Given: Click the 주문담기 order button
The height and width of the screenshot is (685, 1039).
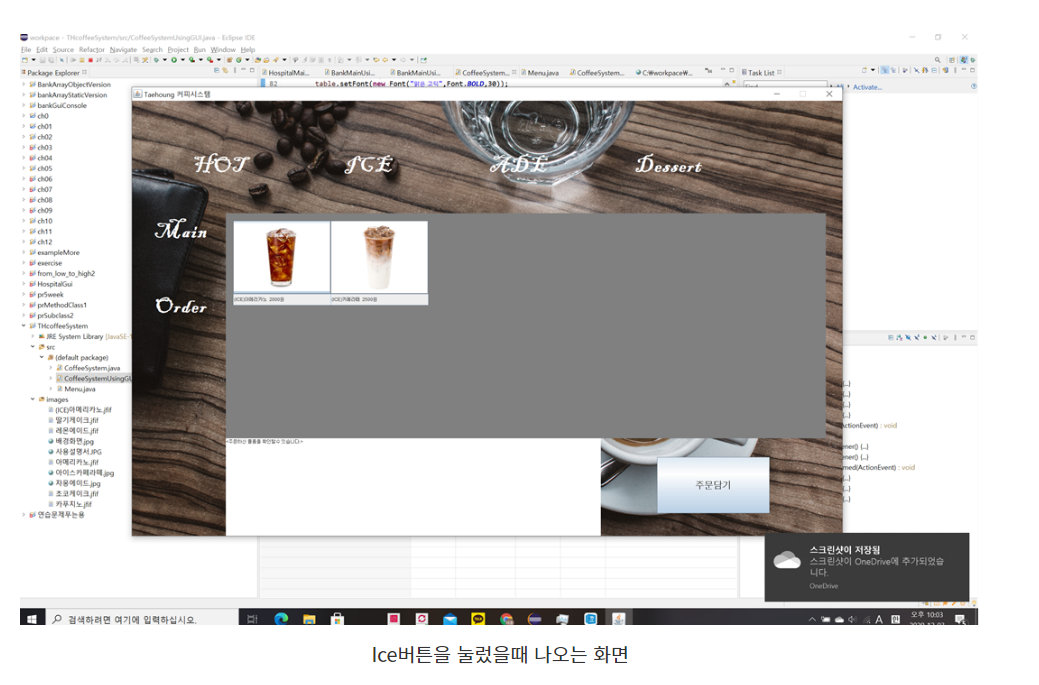Looking at the screenshot, I should click(x=713, y=485).
